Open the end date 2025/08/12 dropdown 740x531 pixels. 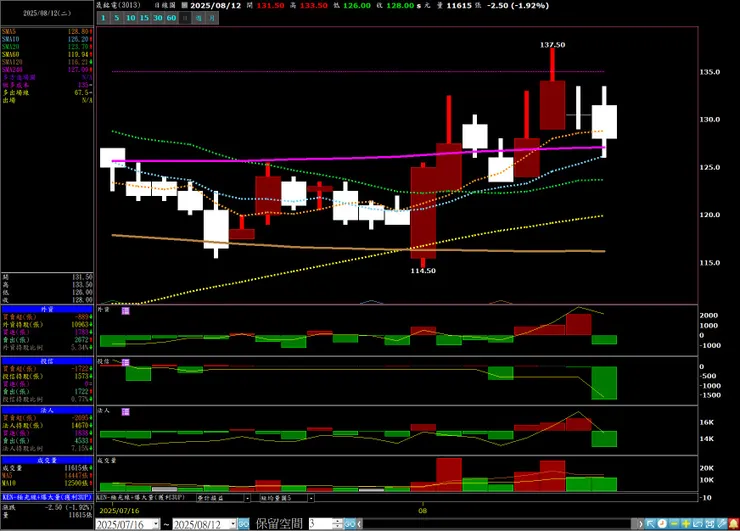click(233, 524)
